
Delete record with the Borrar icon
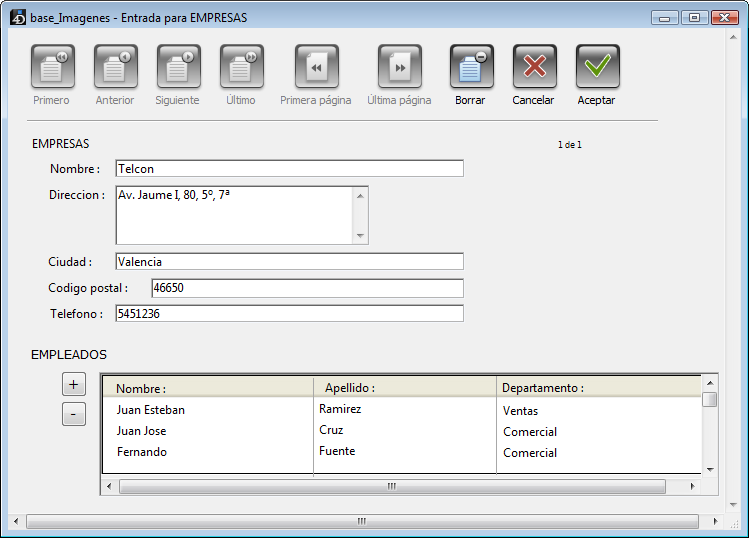coord(471,67)
